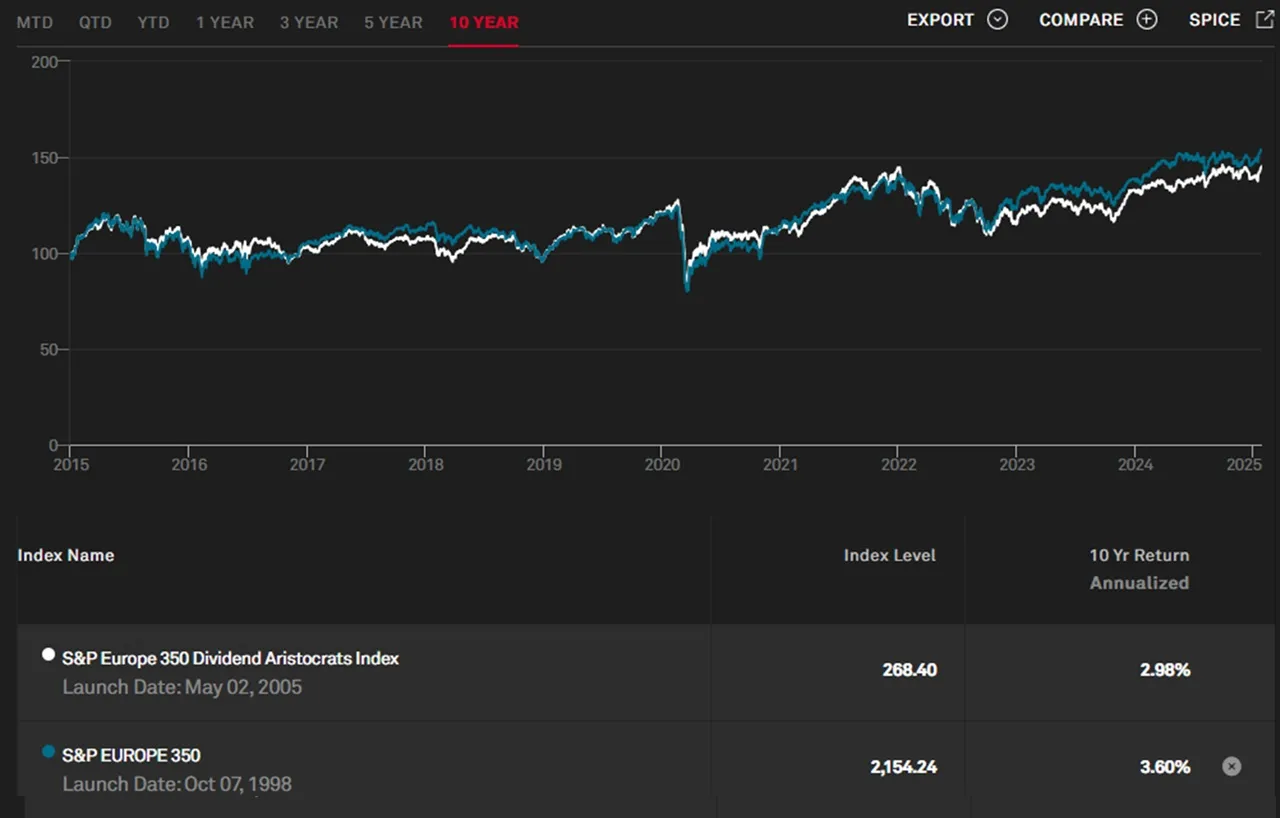Click the 2020 x-axis year label
1280x818 pixels.
click(x=662, y=464)
